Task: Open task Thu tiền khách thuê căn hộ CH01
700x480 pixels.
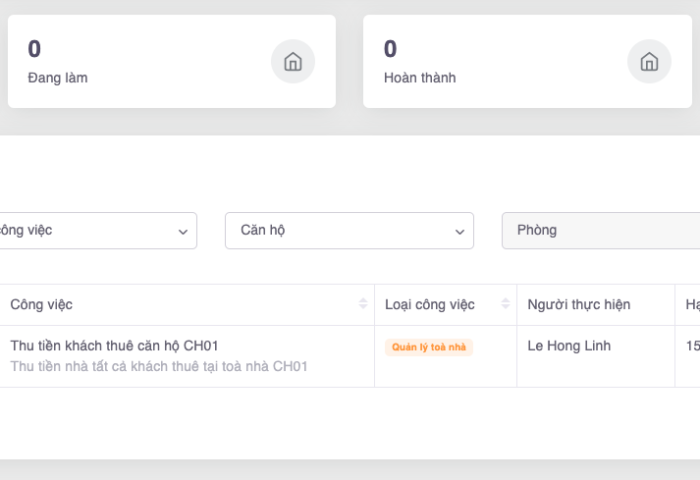Action: pos(114,345)
